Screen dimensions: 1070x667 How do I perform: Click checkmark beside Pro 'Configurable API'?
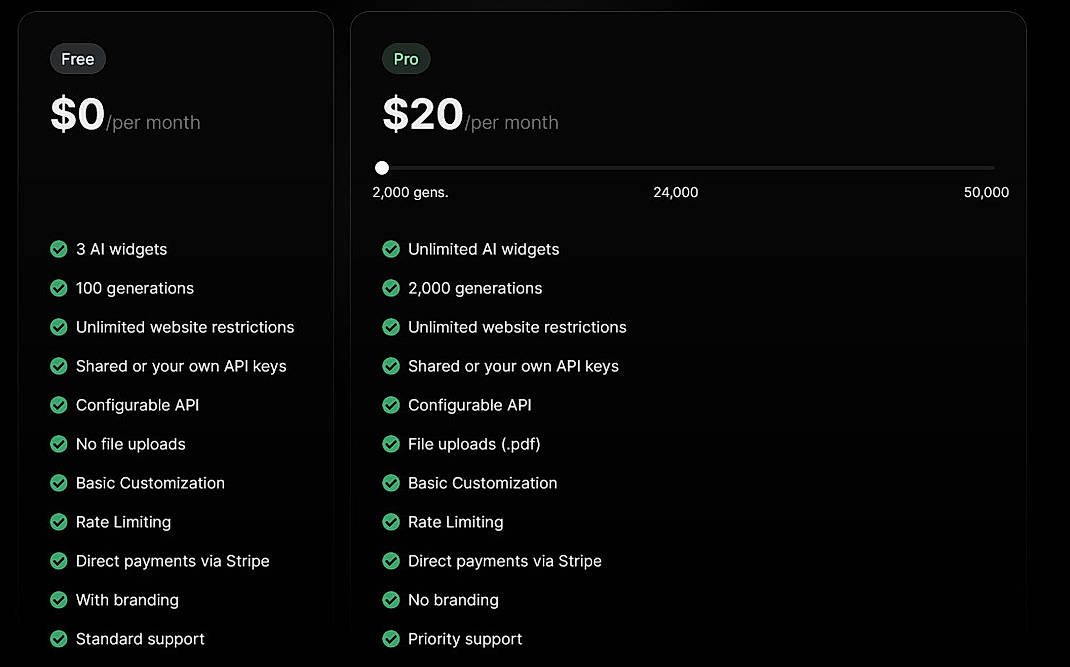point(391,405)
